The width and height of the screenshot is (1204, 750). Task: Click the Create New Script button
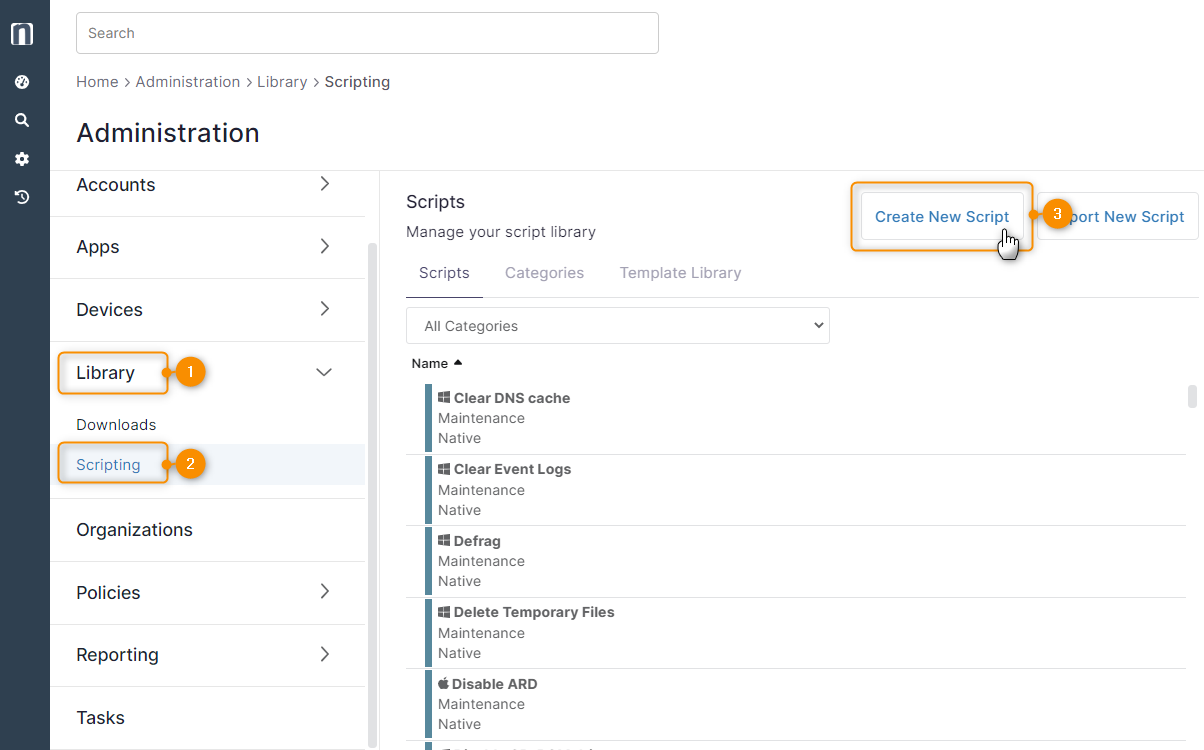941,217
